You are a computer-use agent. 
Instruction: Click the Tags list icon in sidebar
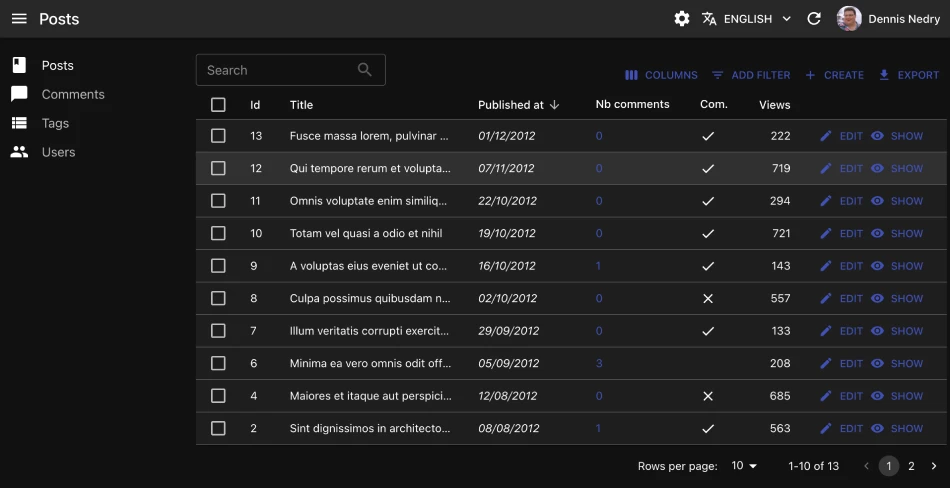(19, 123)
